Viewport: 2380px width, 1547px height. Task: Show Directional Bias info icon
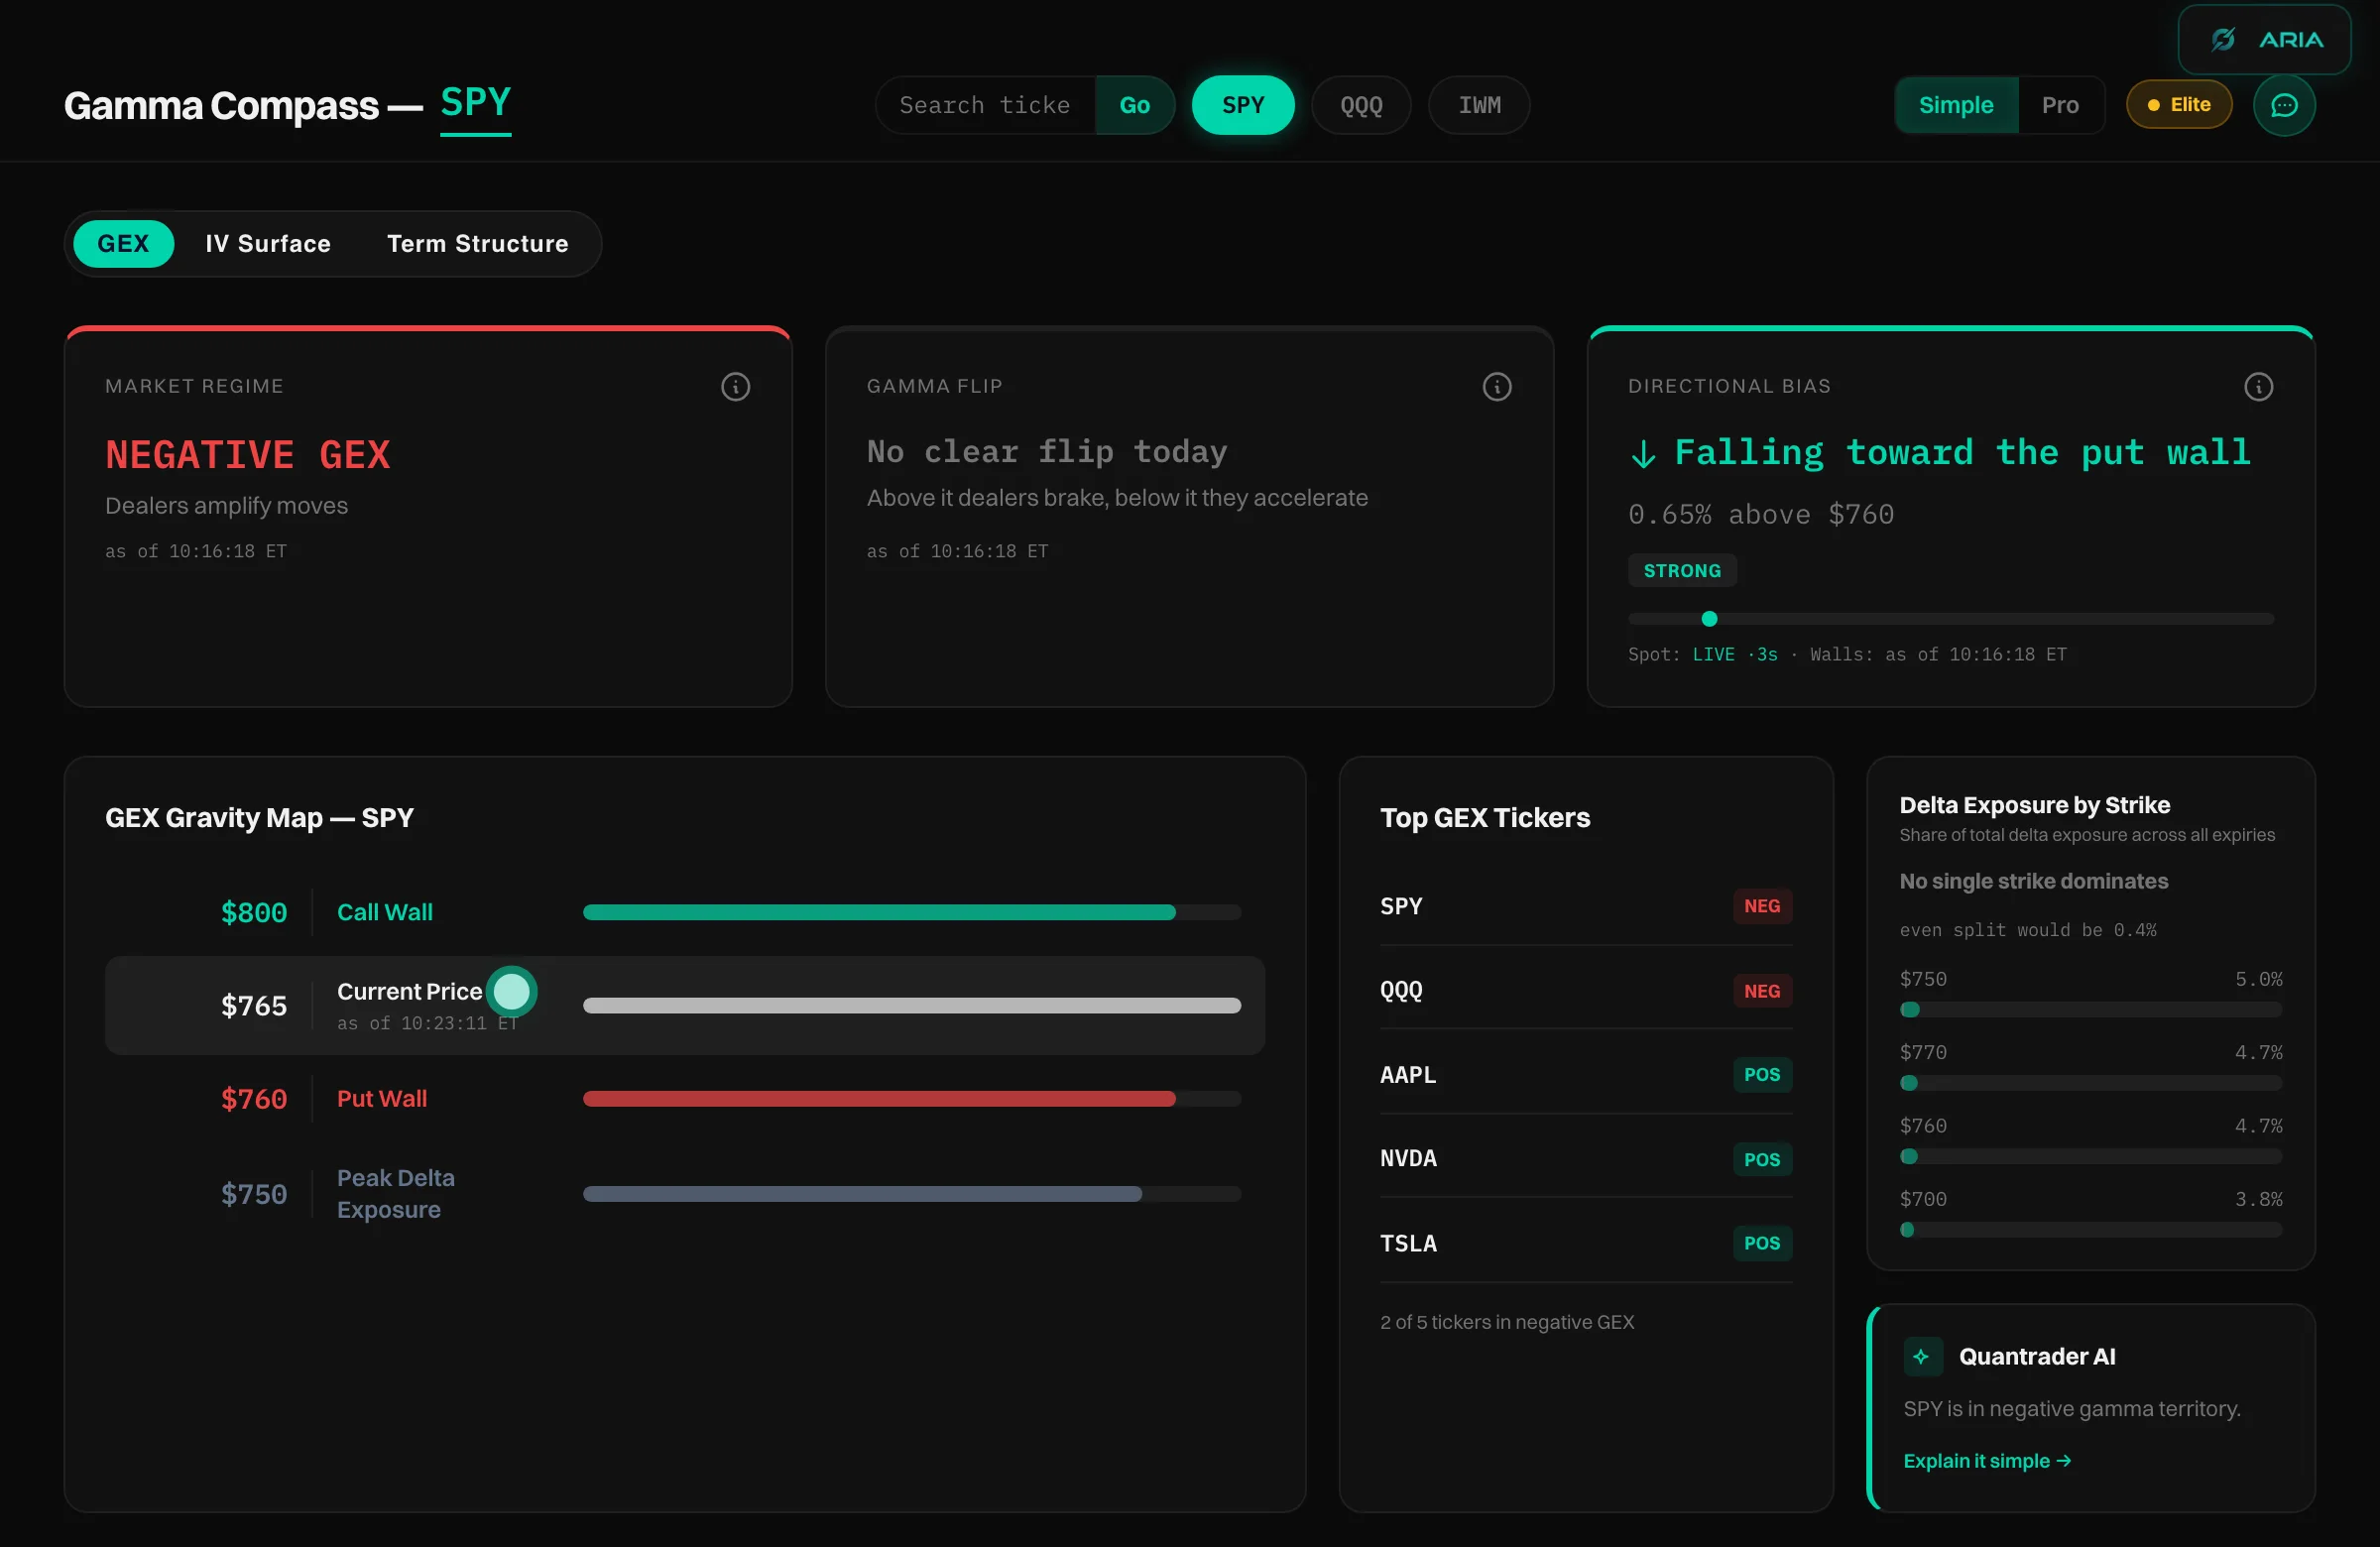point(2258,387)
